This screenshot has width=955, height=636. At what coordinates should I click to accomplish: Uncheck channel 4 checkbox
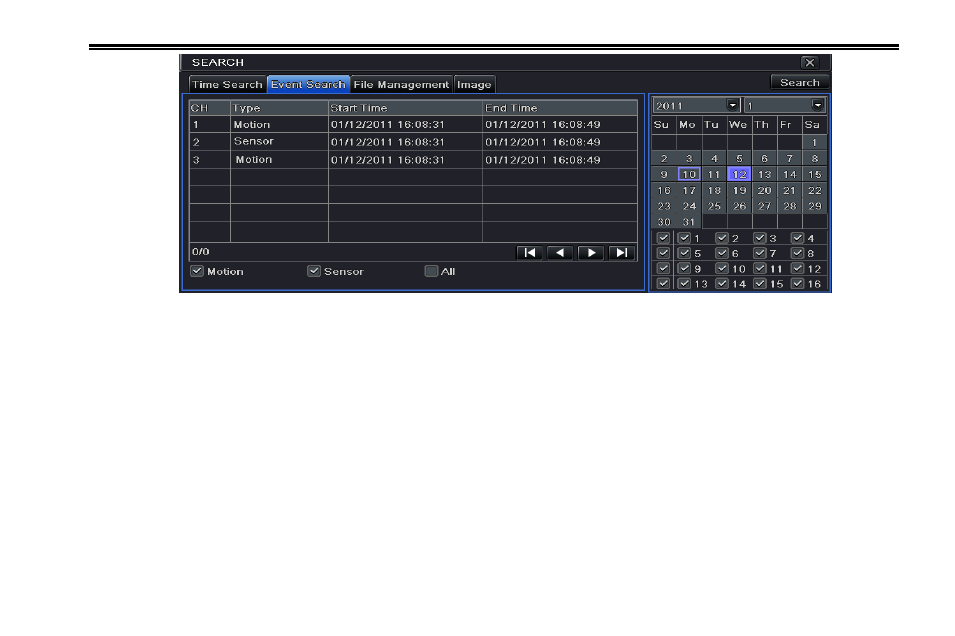click(x=797, y=238)
